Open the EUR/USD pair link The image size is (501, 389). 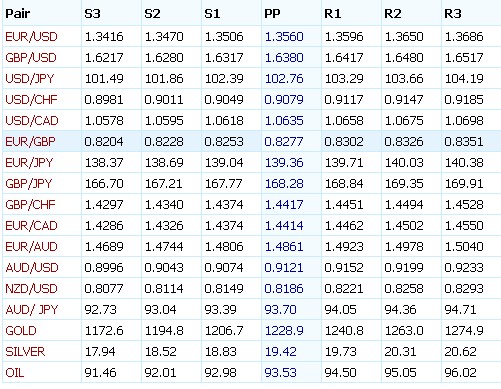coord(31,37)
